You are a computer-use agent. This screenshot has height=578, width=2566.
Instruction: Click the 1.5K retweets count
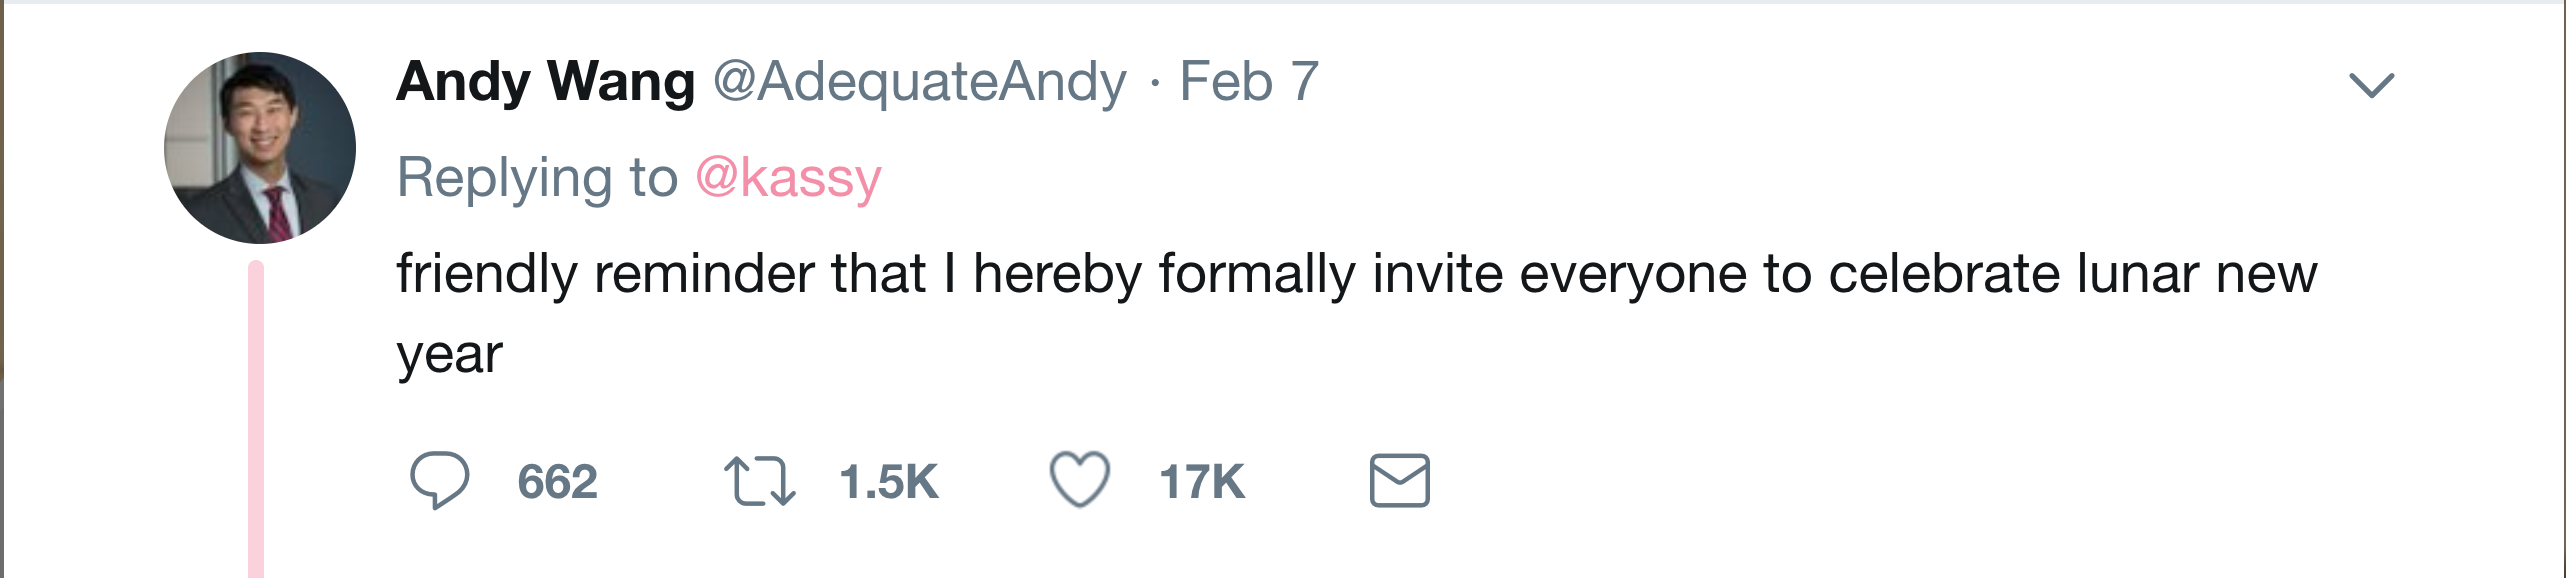(x=889, y=482)
